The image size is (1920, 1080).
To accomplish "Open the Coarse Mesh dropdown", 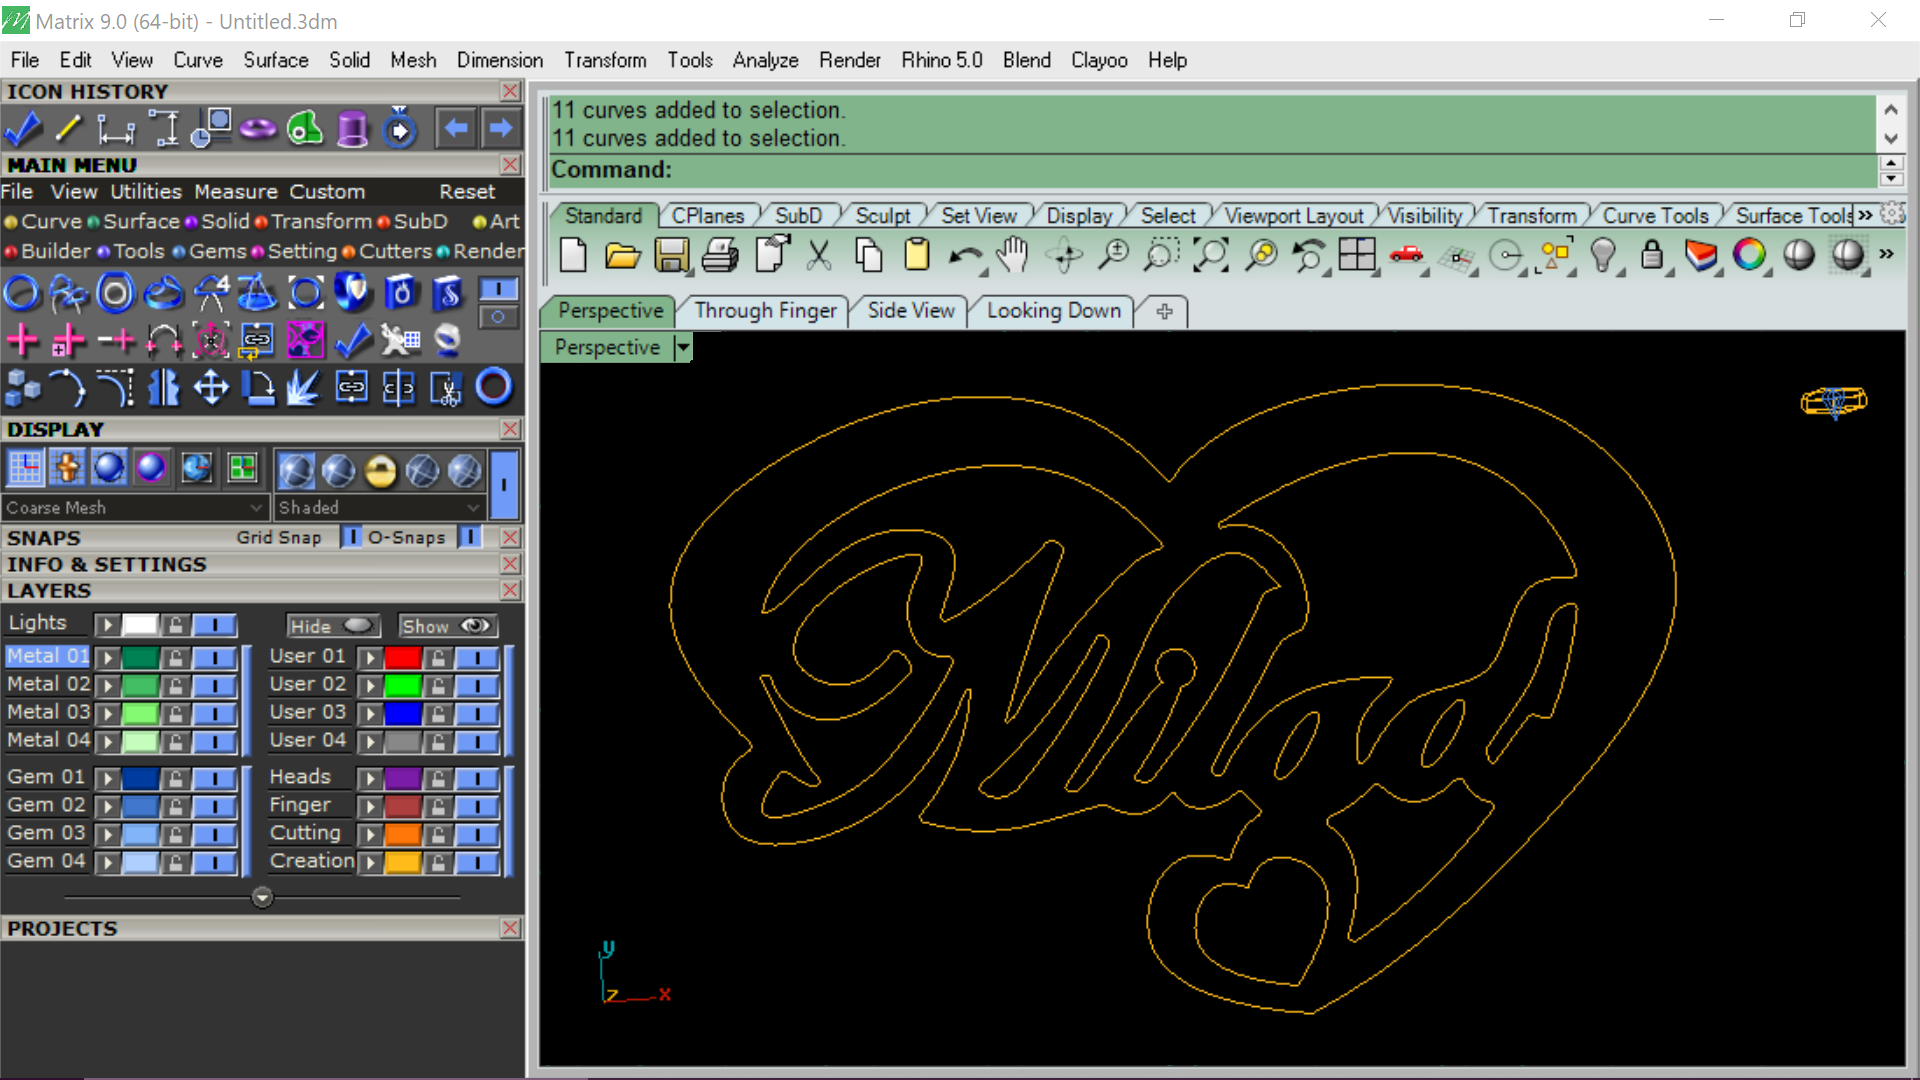I will pos(135,508).
